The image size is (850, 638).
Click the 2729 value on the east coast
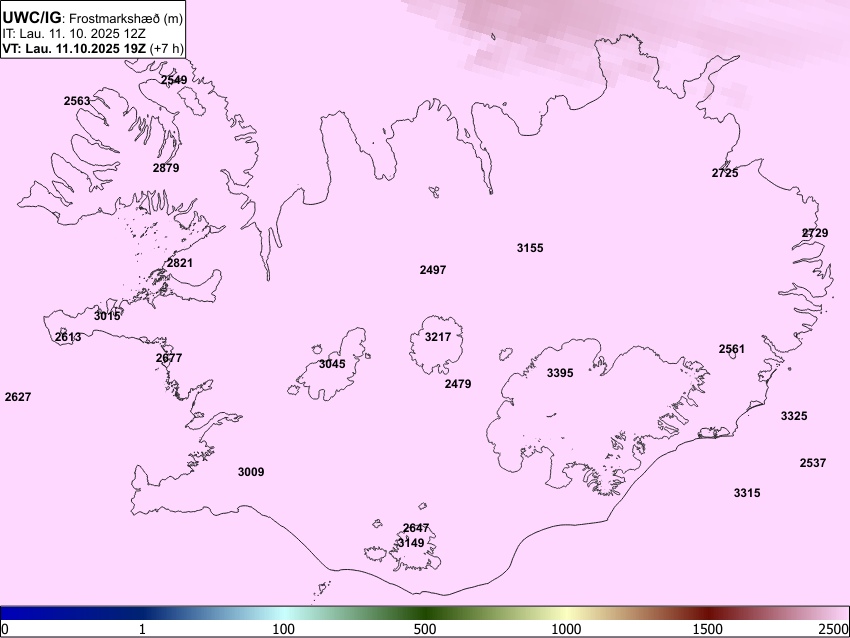point(815,233)
